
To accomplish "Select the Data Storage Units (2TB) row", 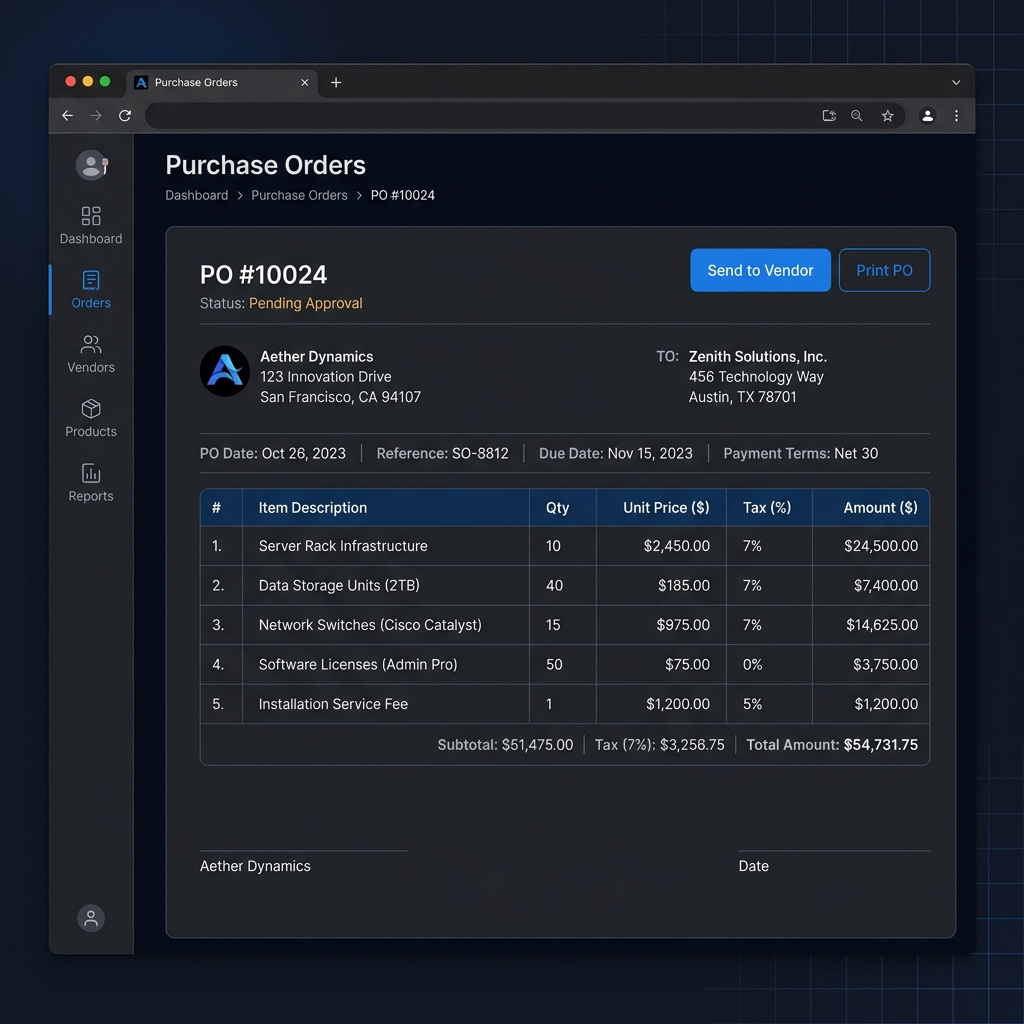I will pos(565,585).
